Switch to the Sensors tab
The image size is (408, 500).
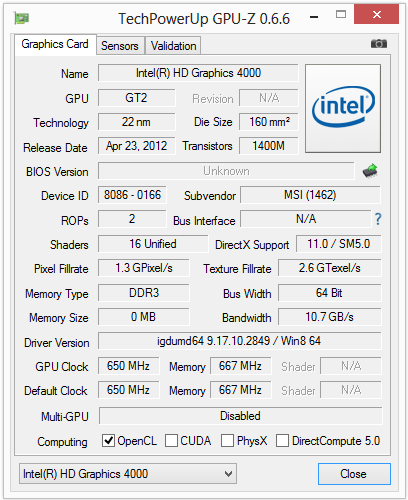point(120,46)
